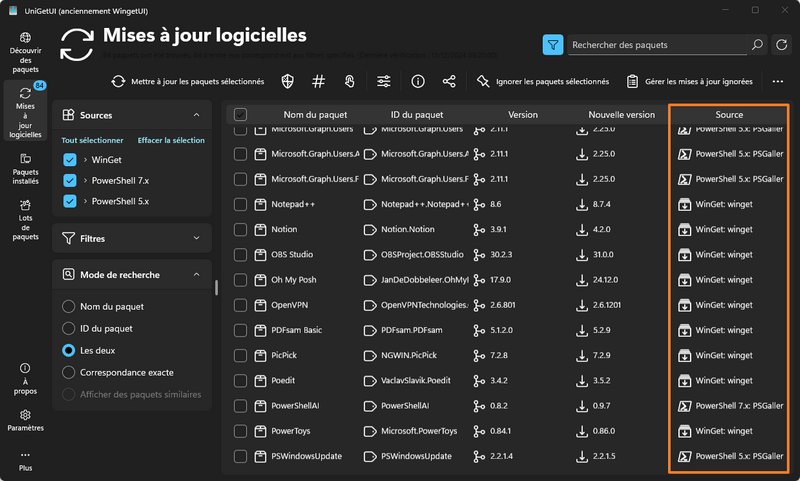
Task: Toggle the blue filter funnel button
Action: click(x=553, y=45)
